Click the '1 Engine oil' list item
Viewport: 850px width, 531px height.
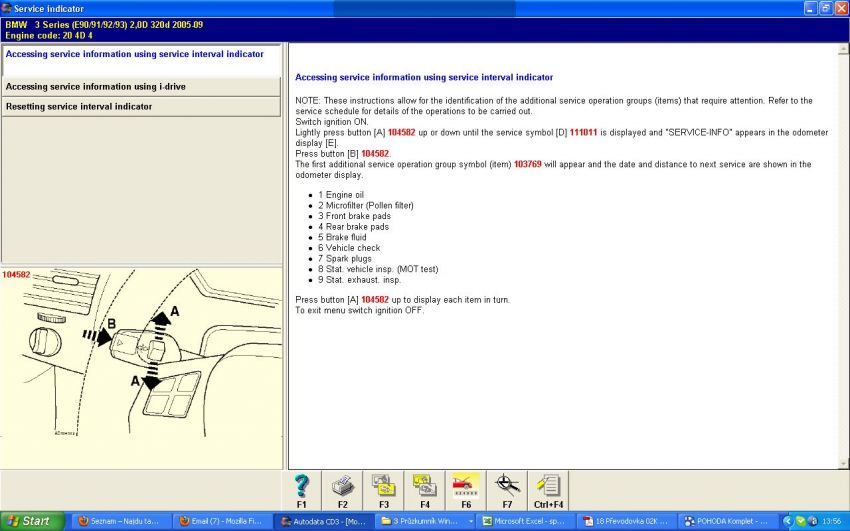tap(341, 195)
